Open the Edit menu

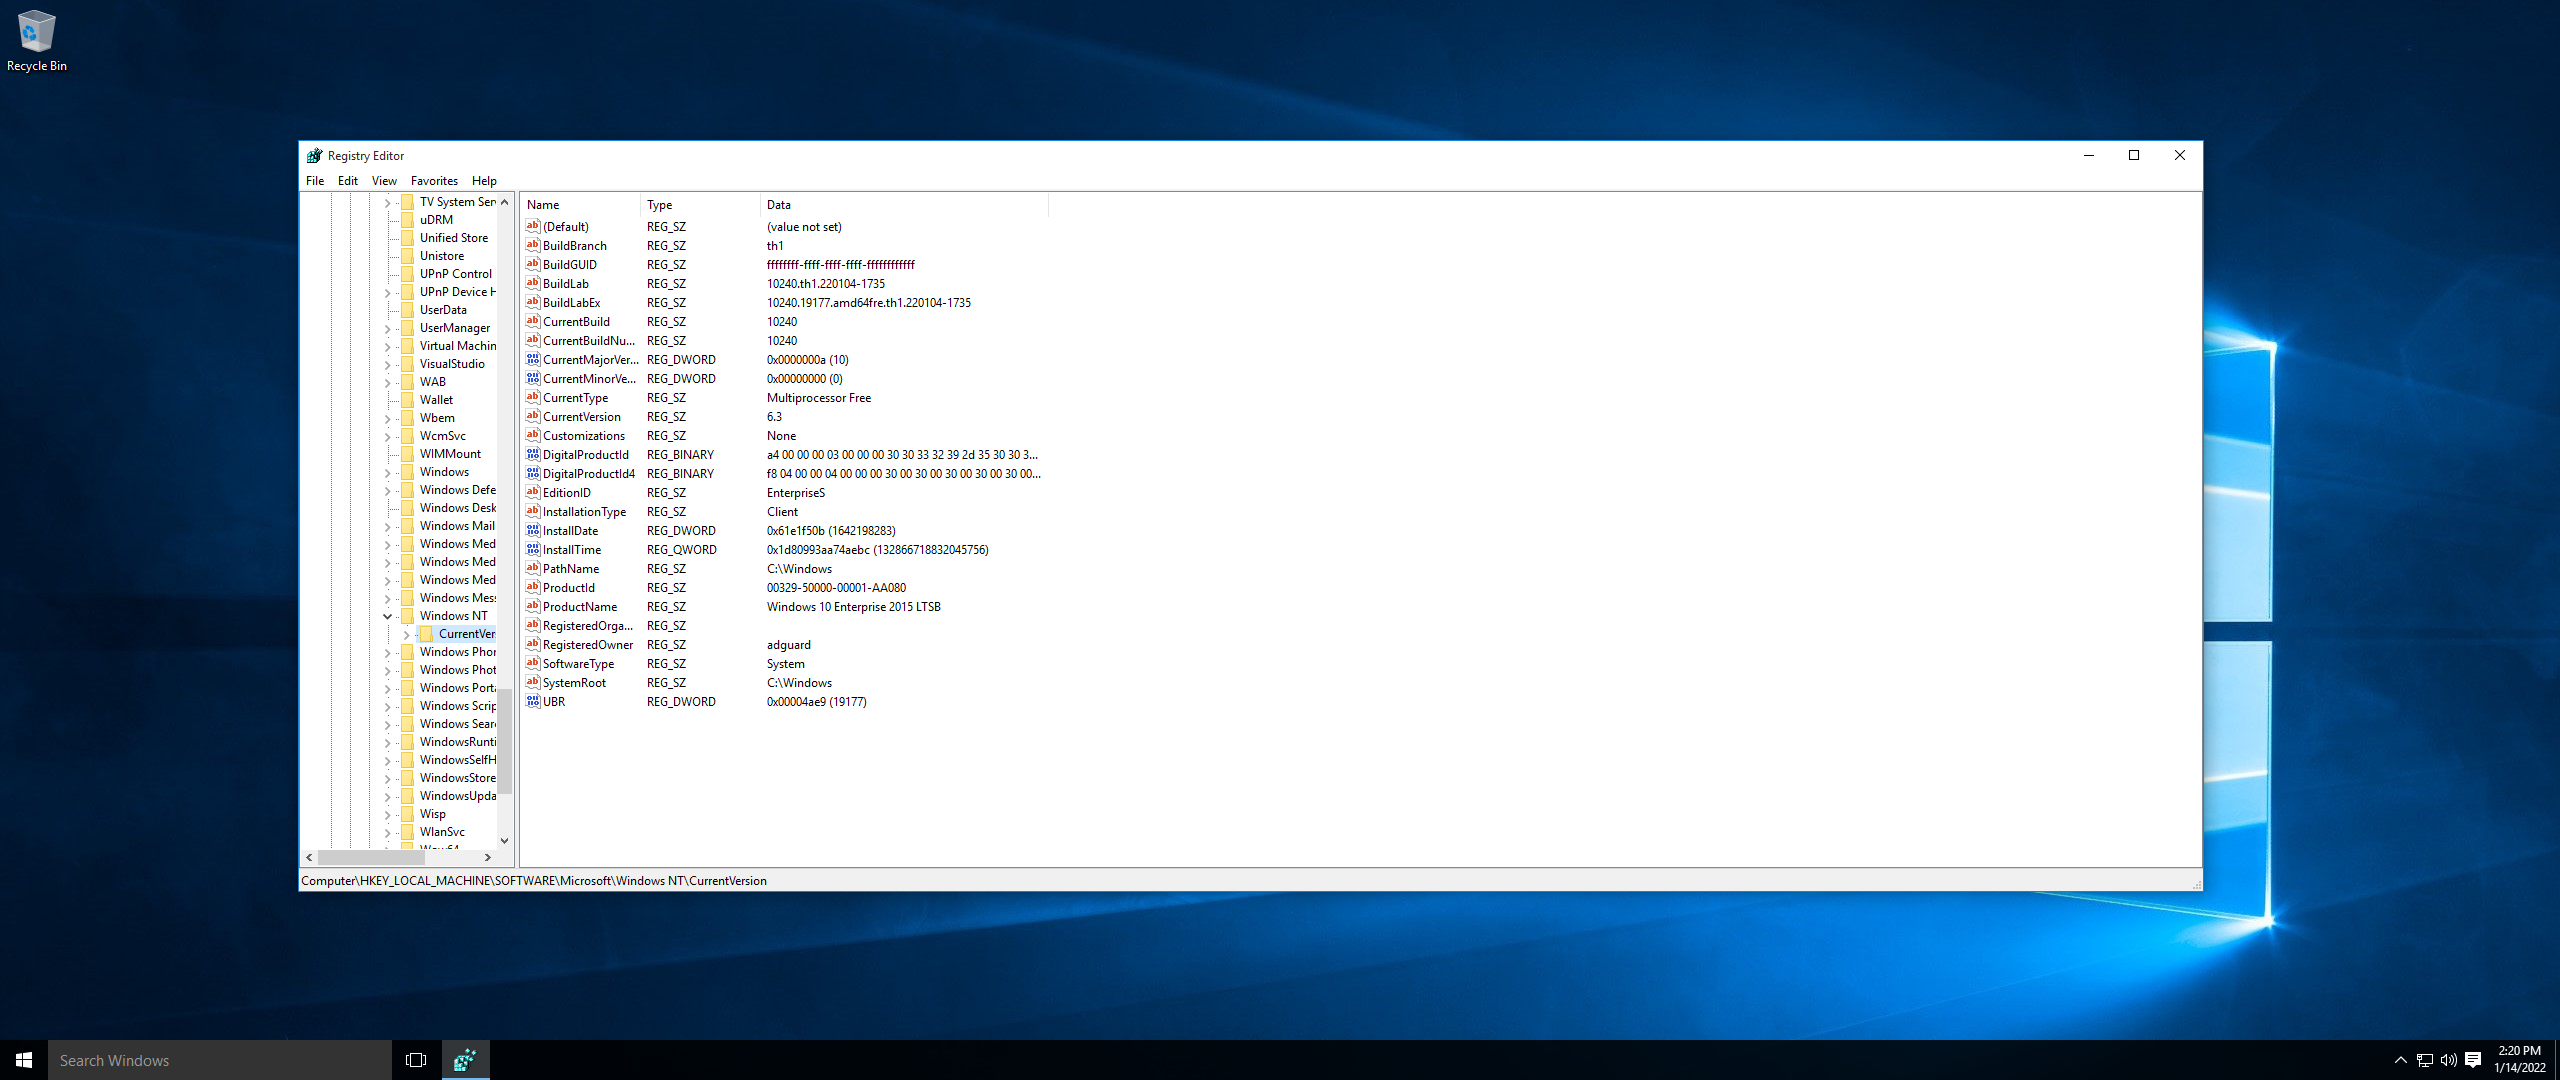coord(348,181)
